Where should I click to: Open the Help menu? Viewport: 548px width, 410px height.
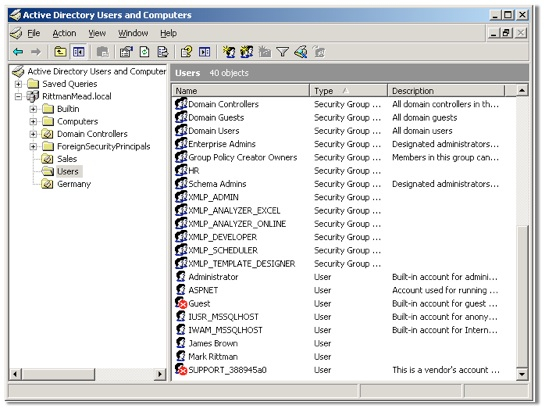point(168,33)
